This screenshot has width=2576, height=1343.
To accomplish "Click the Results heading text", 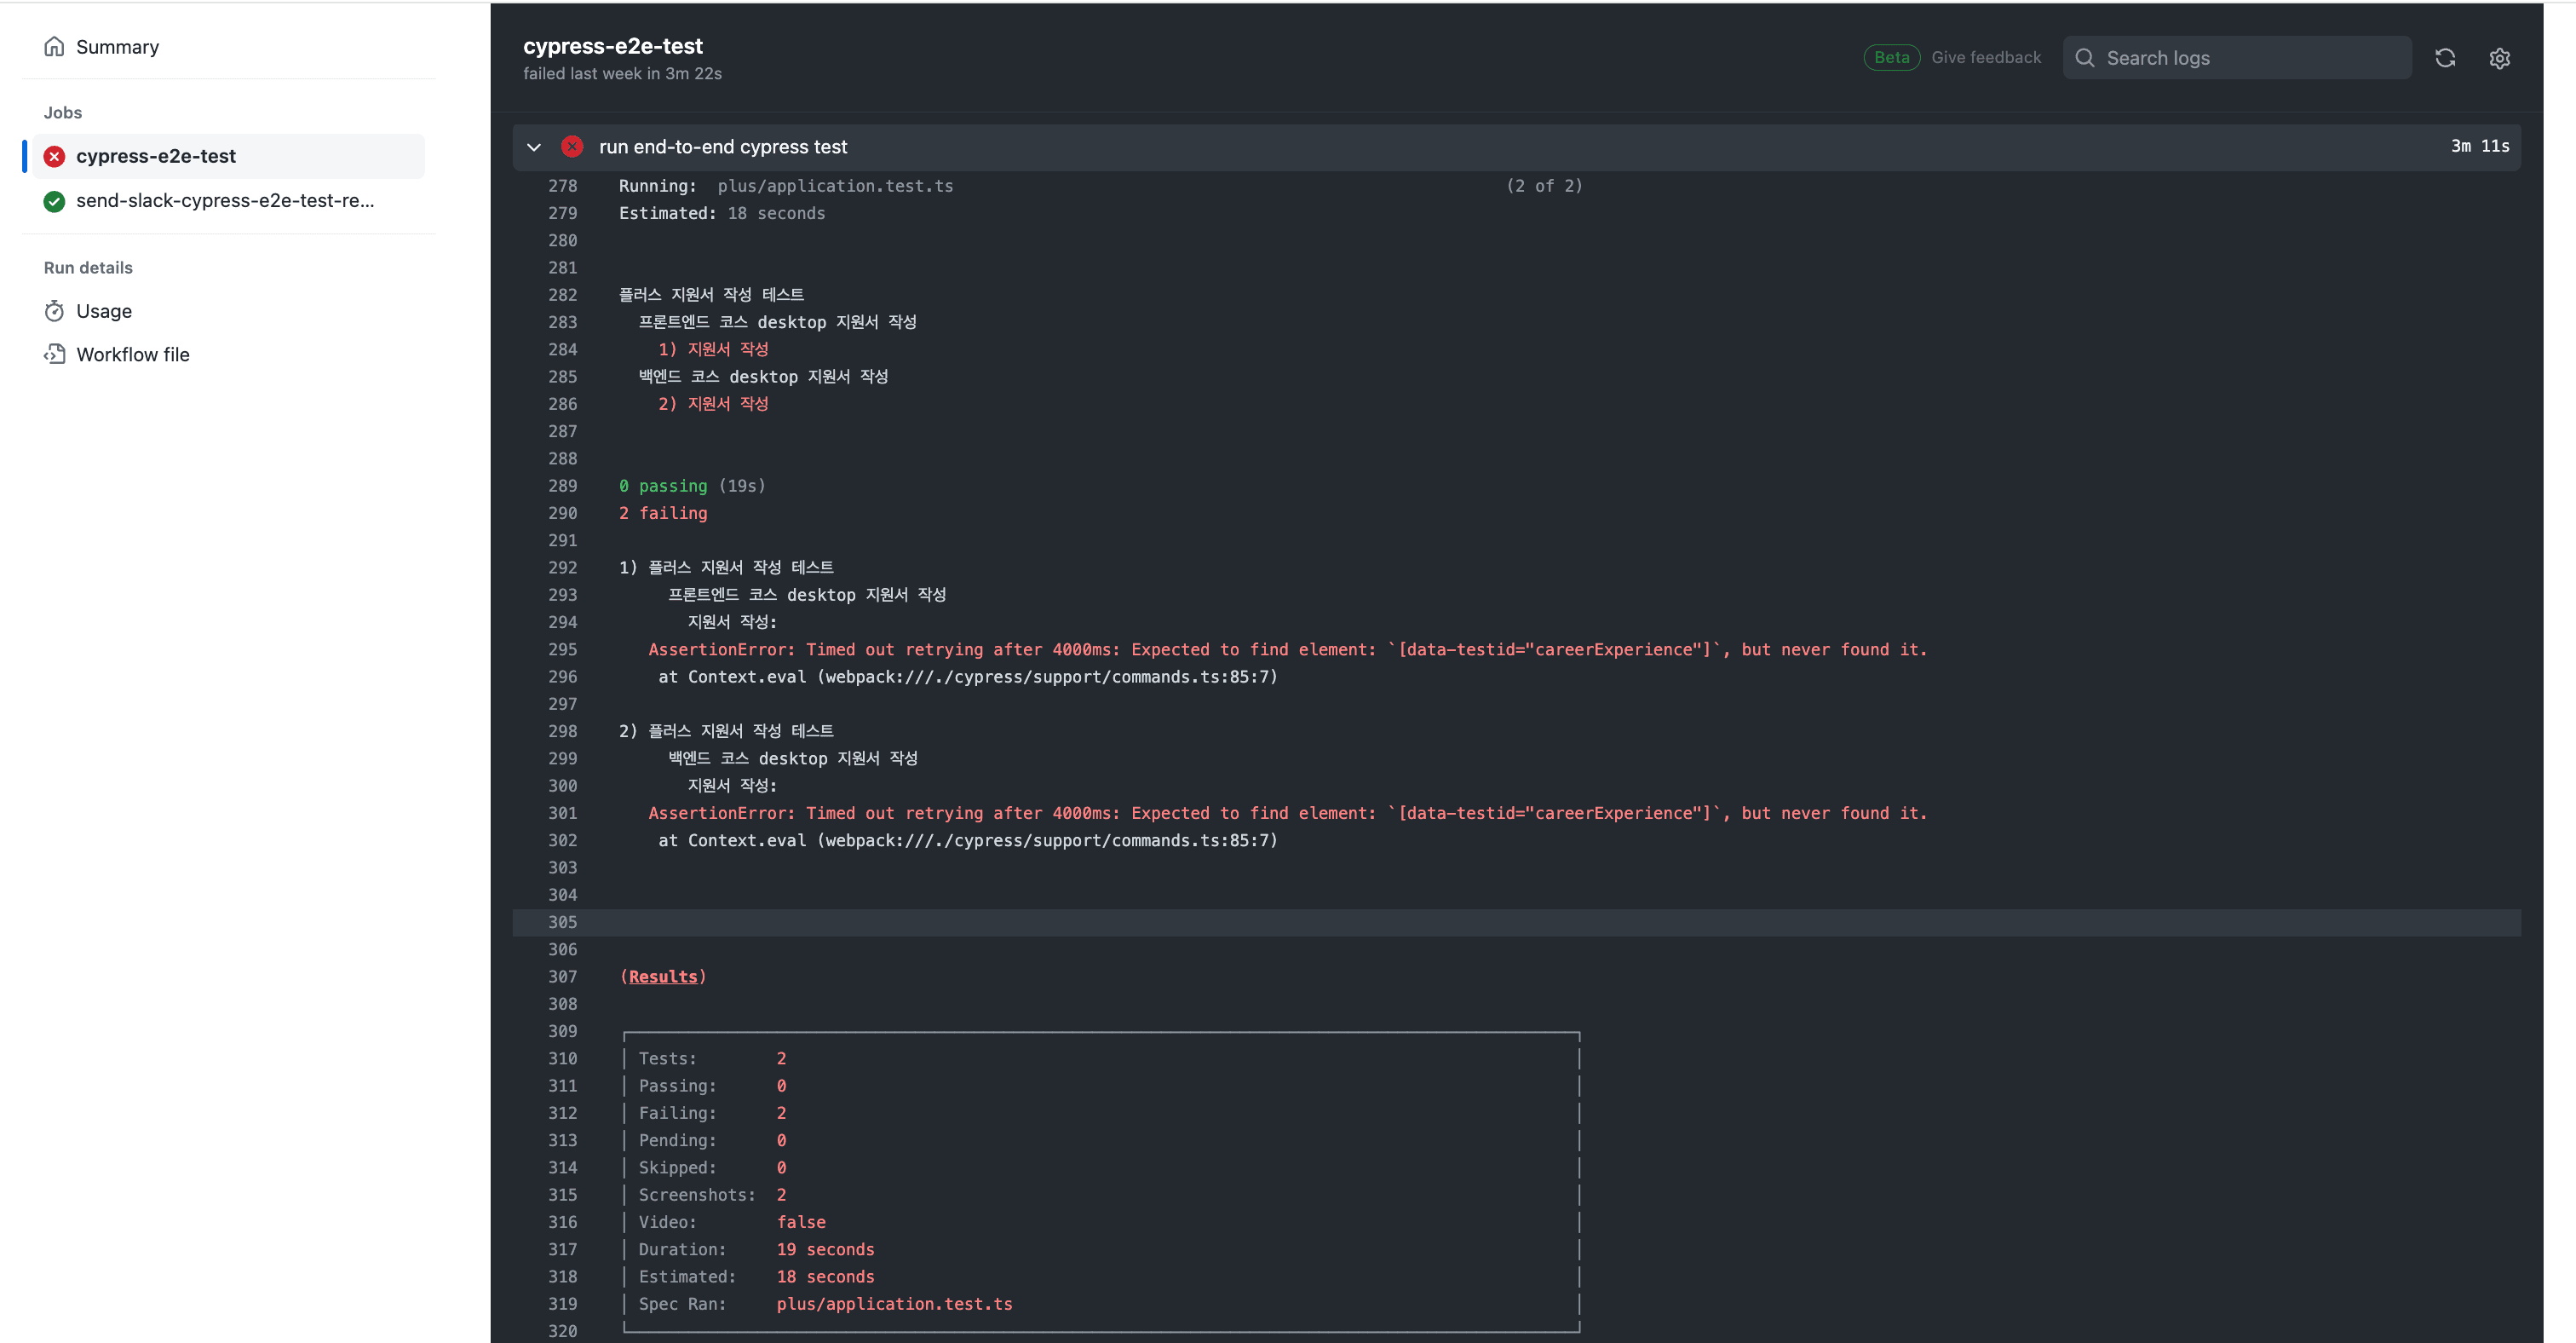I will tap(663, 977).
